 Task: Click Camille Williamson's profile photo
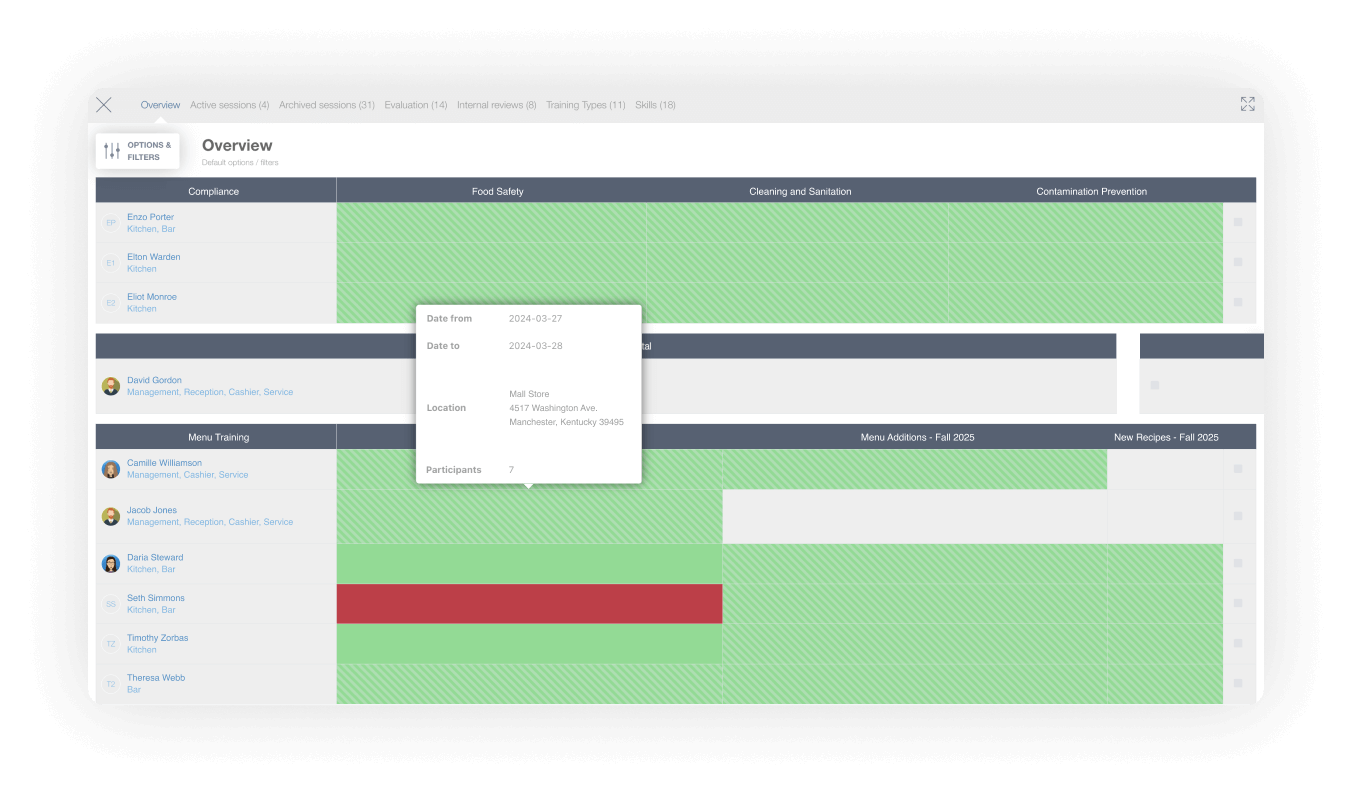pos(111,469)
